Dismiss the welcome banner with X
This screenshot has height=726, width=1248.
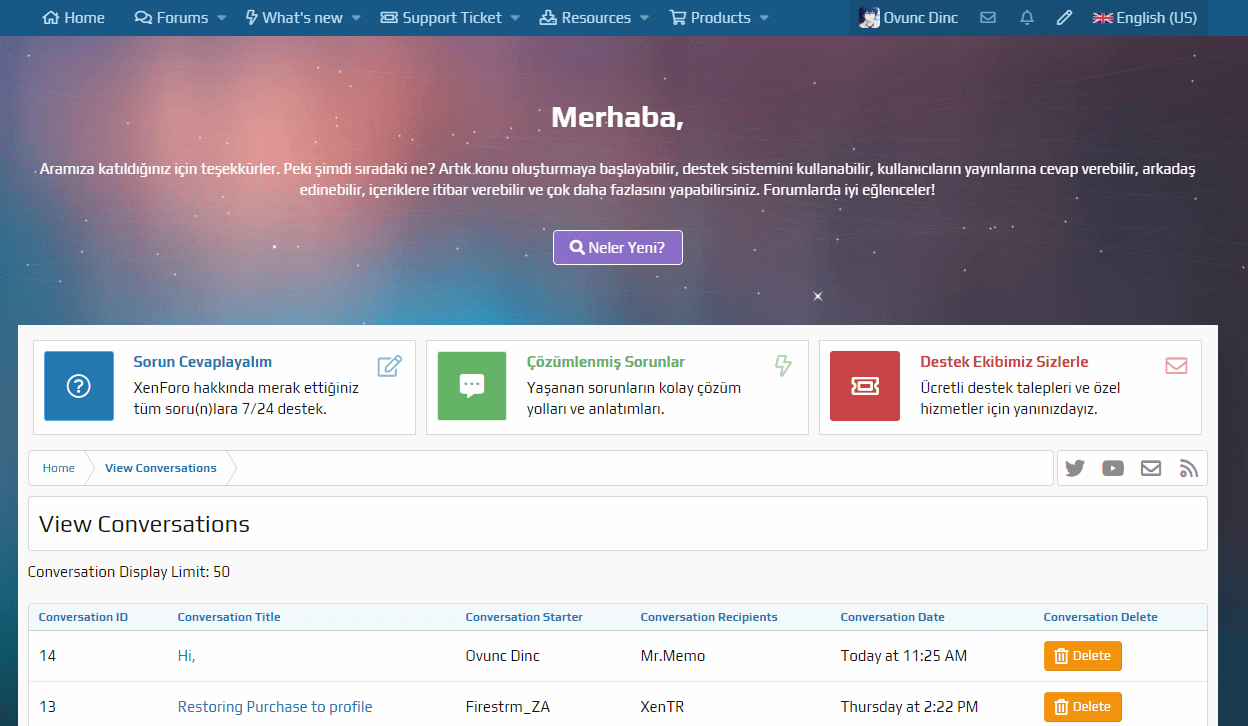click(818, 296)
